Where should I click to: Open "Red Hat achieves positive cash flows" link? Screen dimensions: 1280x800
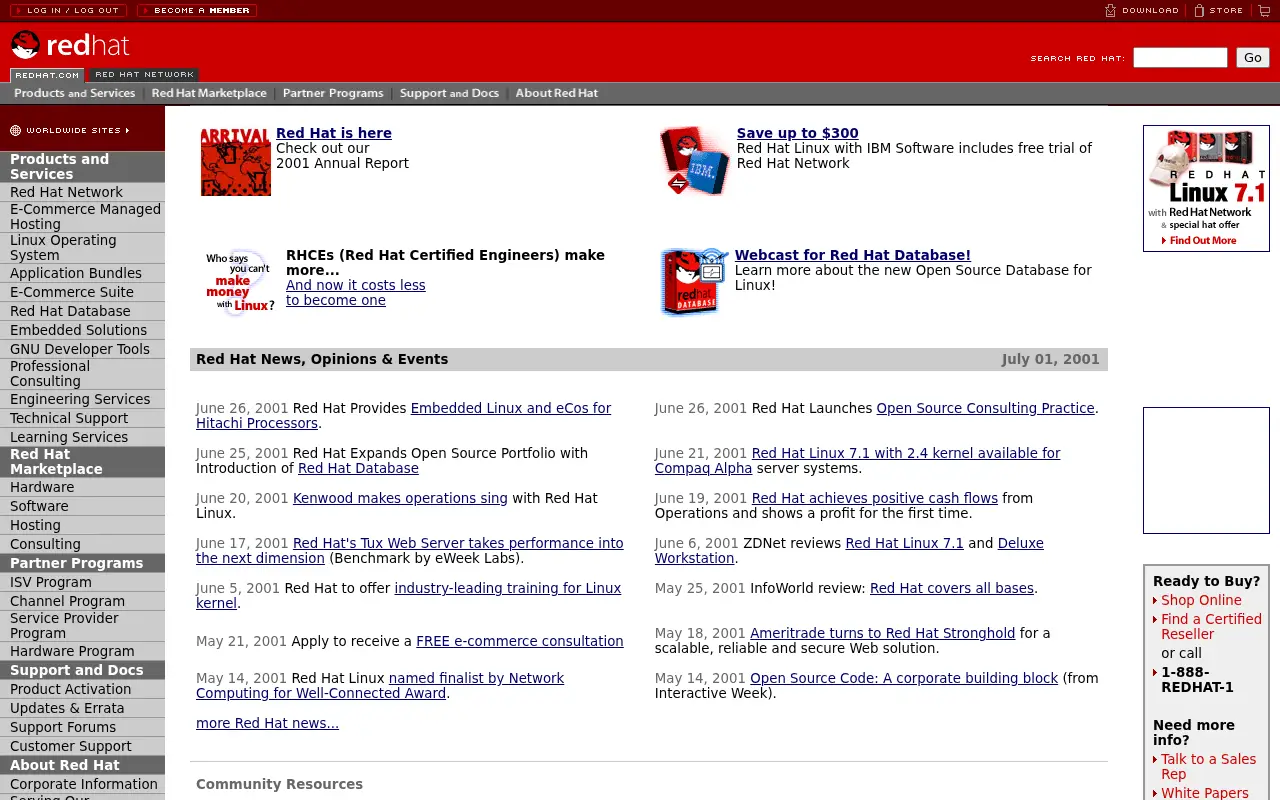coord(875,498)
